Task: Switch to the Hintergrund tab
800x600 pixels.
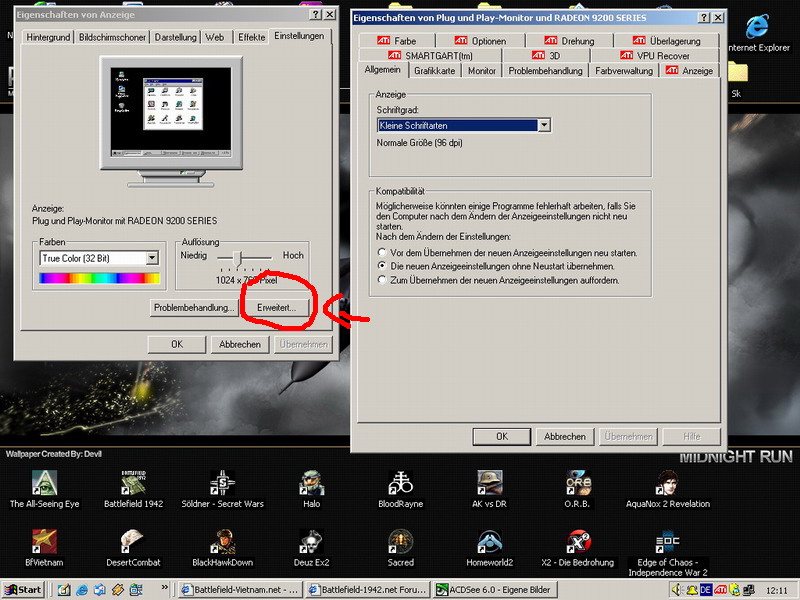Action: pos(48,37)
